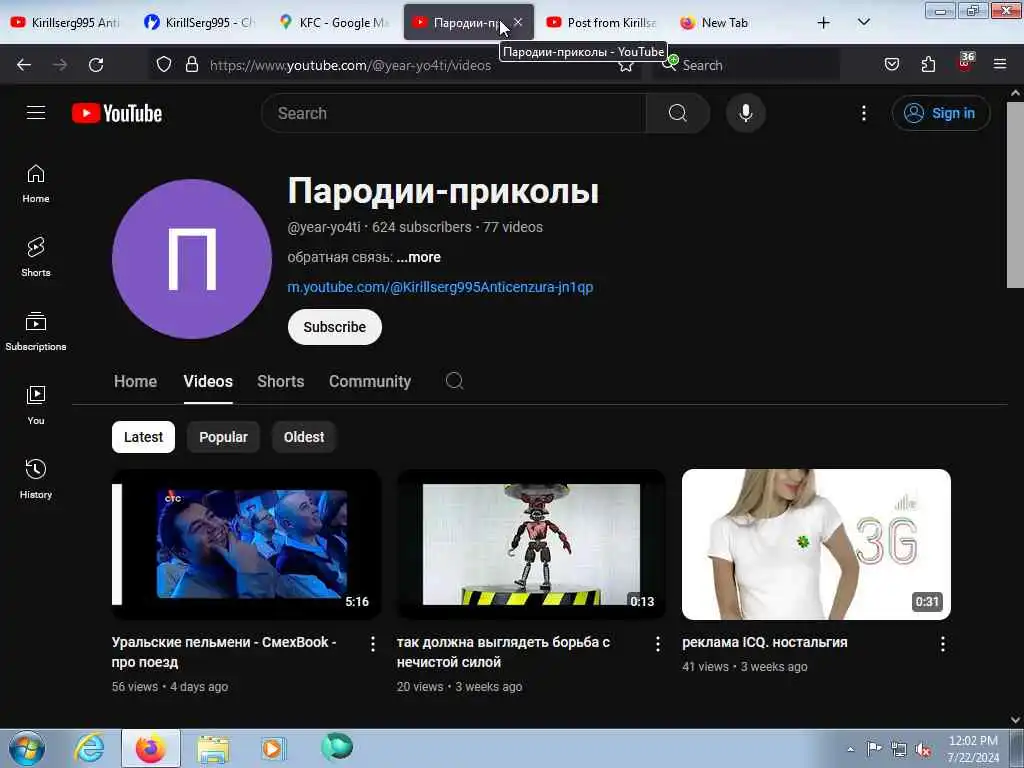Bookmark this page with the star icon
The width and height of the screenshot is (1024, 768).
click(x=626, y=65)
